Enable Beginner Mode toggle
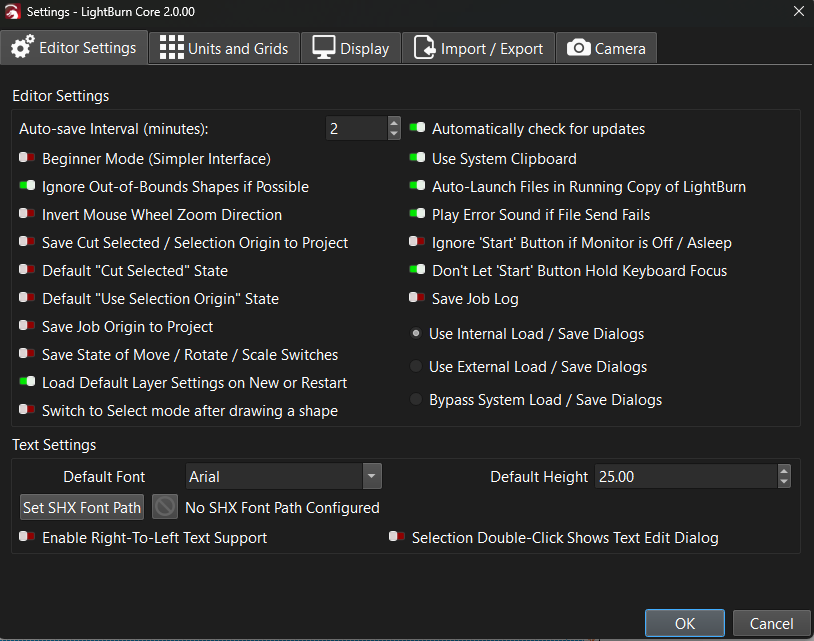814x641 pixels. (x=27, y=159)
